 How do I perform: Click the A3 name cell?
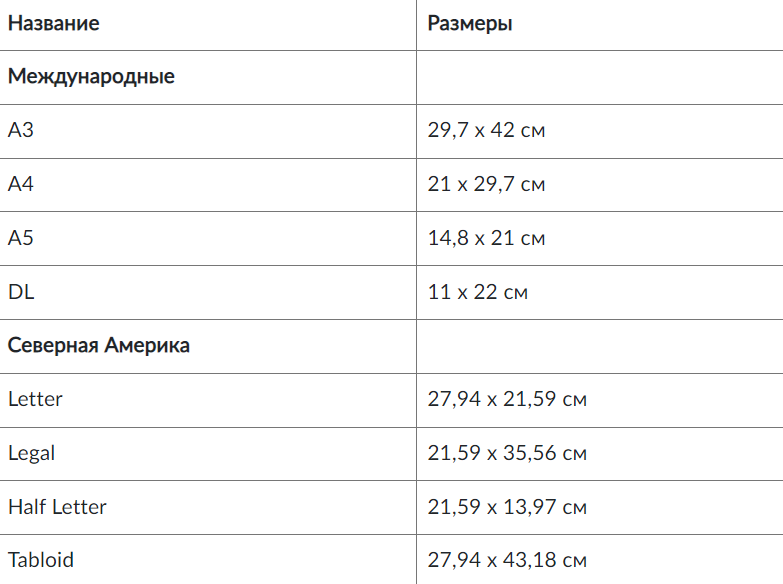(x=21, y=131)
